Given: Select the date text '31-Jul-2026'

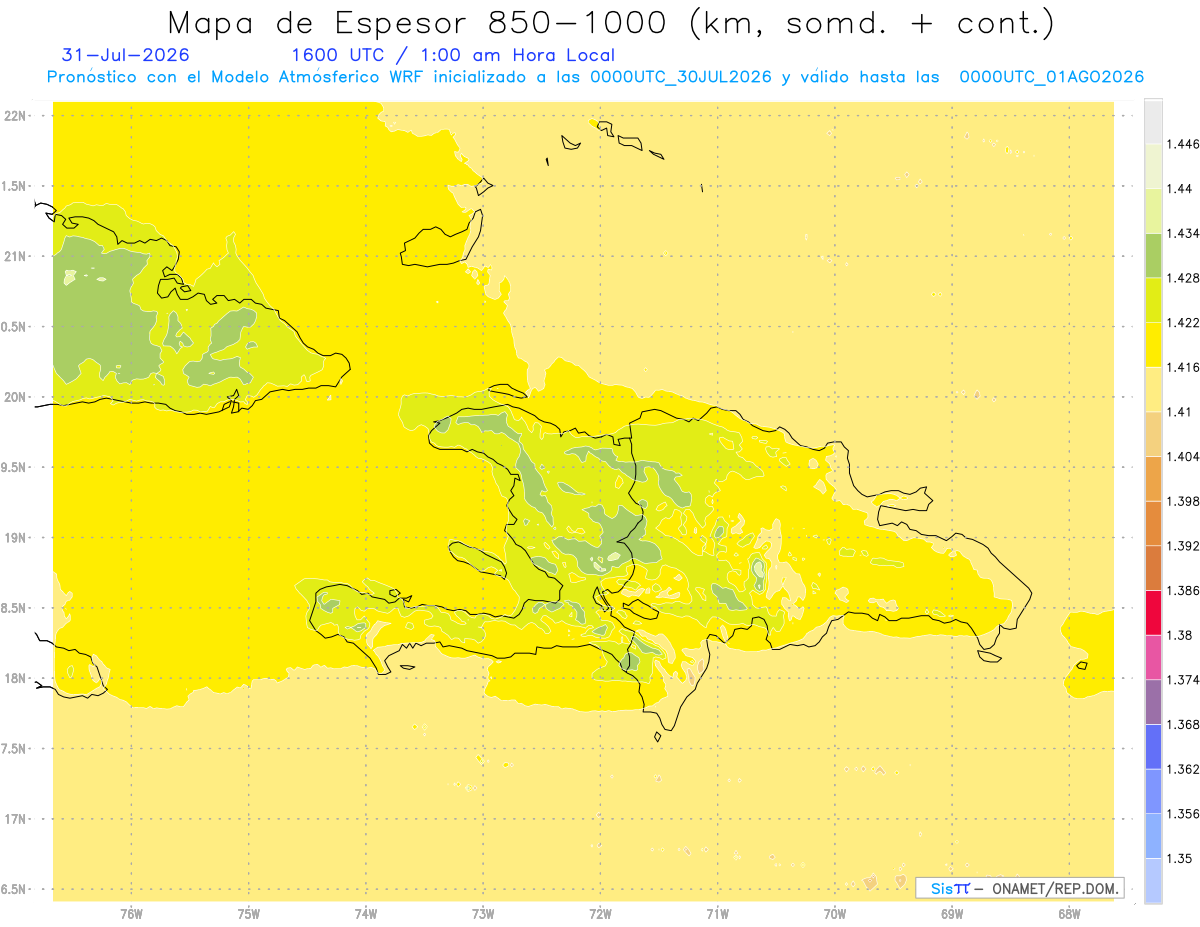Looking at the screenshot, I should tap(125, 55).
